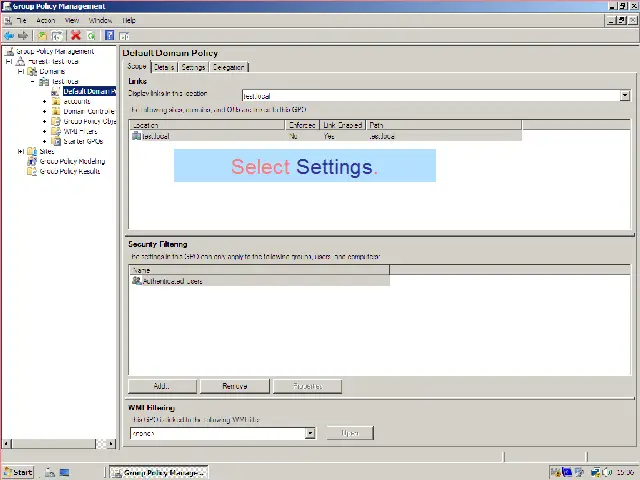Click the Group Policy Objects folder icon
640x480 pixels.
click(56, 121)
